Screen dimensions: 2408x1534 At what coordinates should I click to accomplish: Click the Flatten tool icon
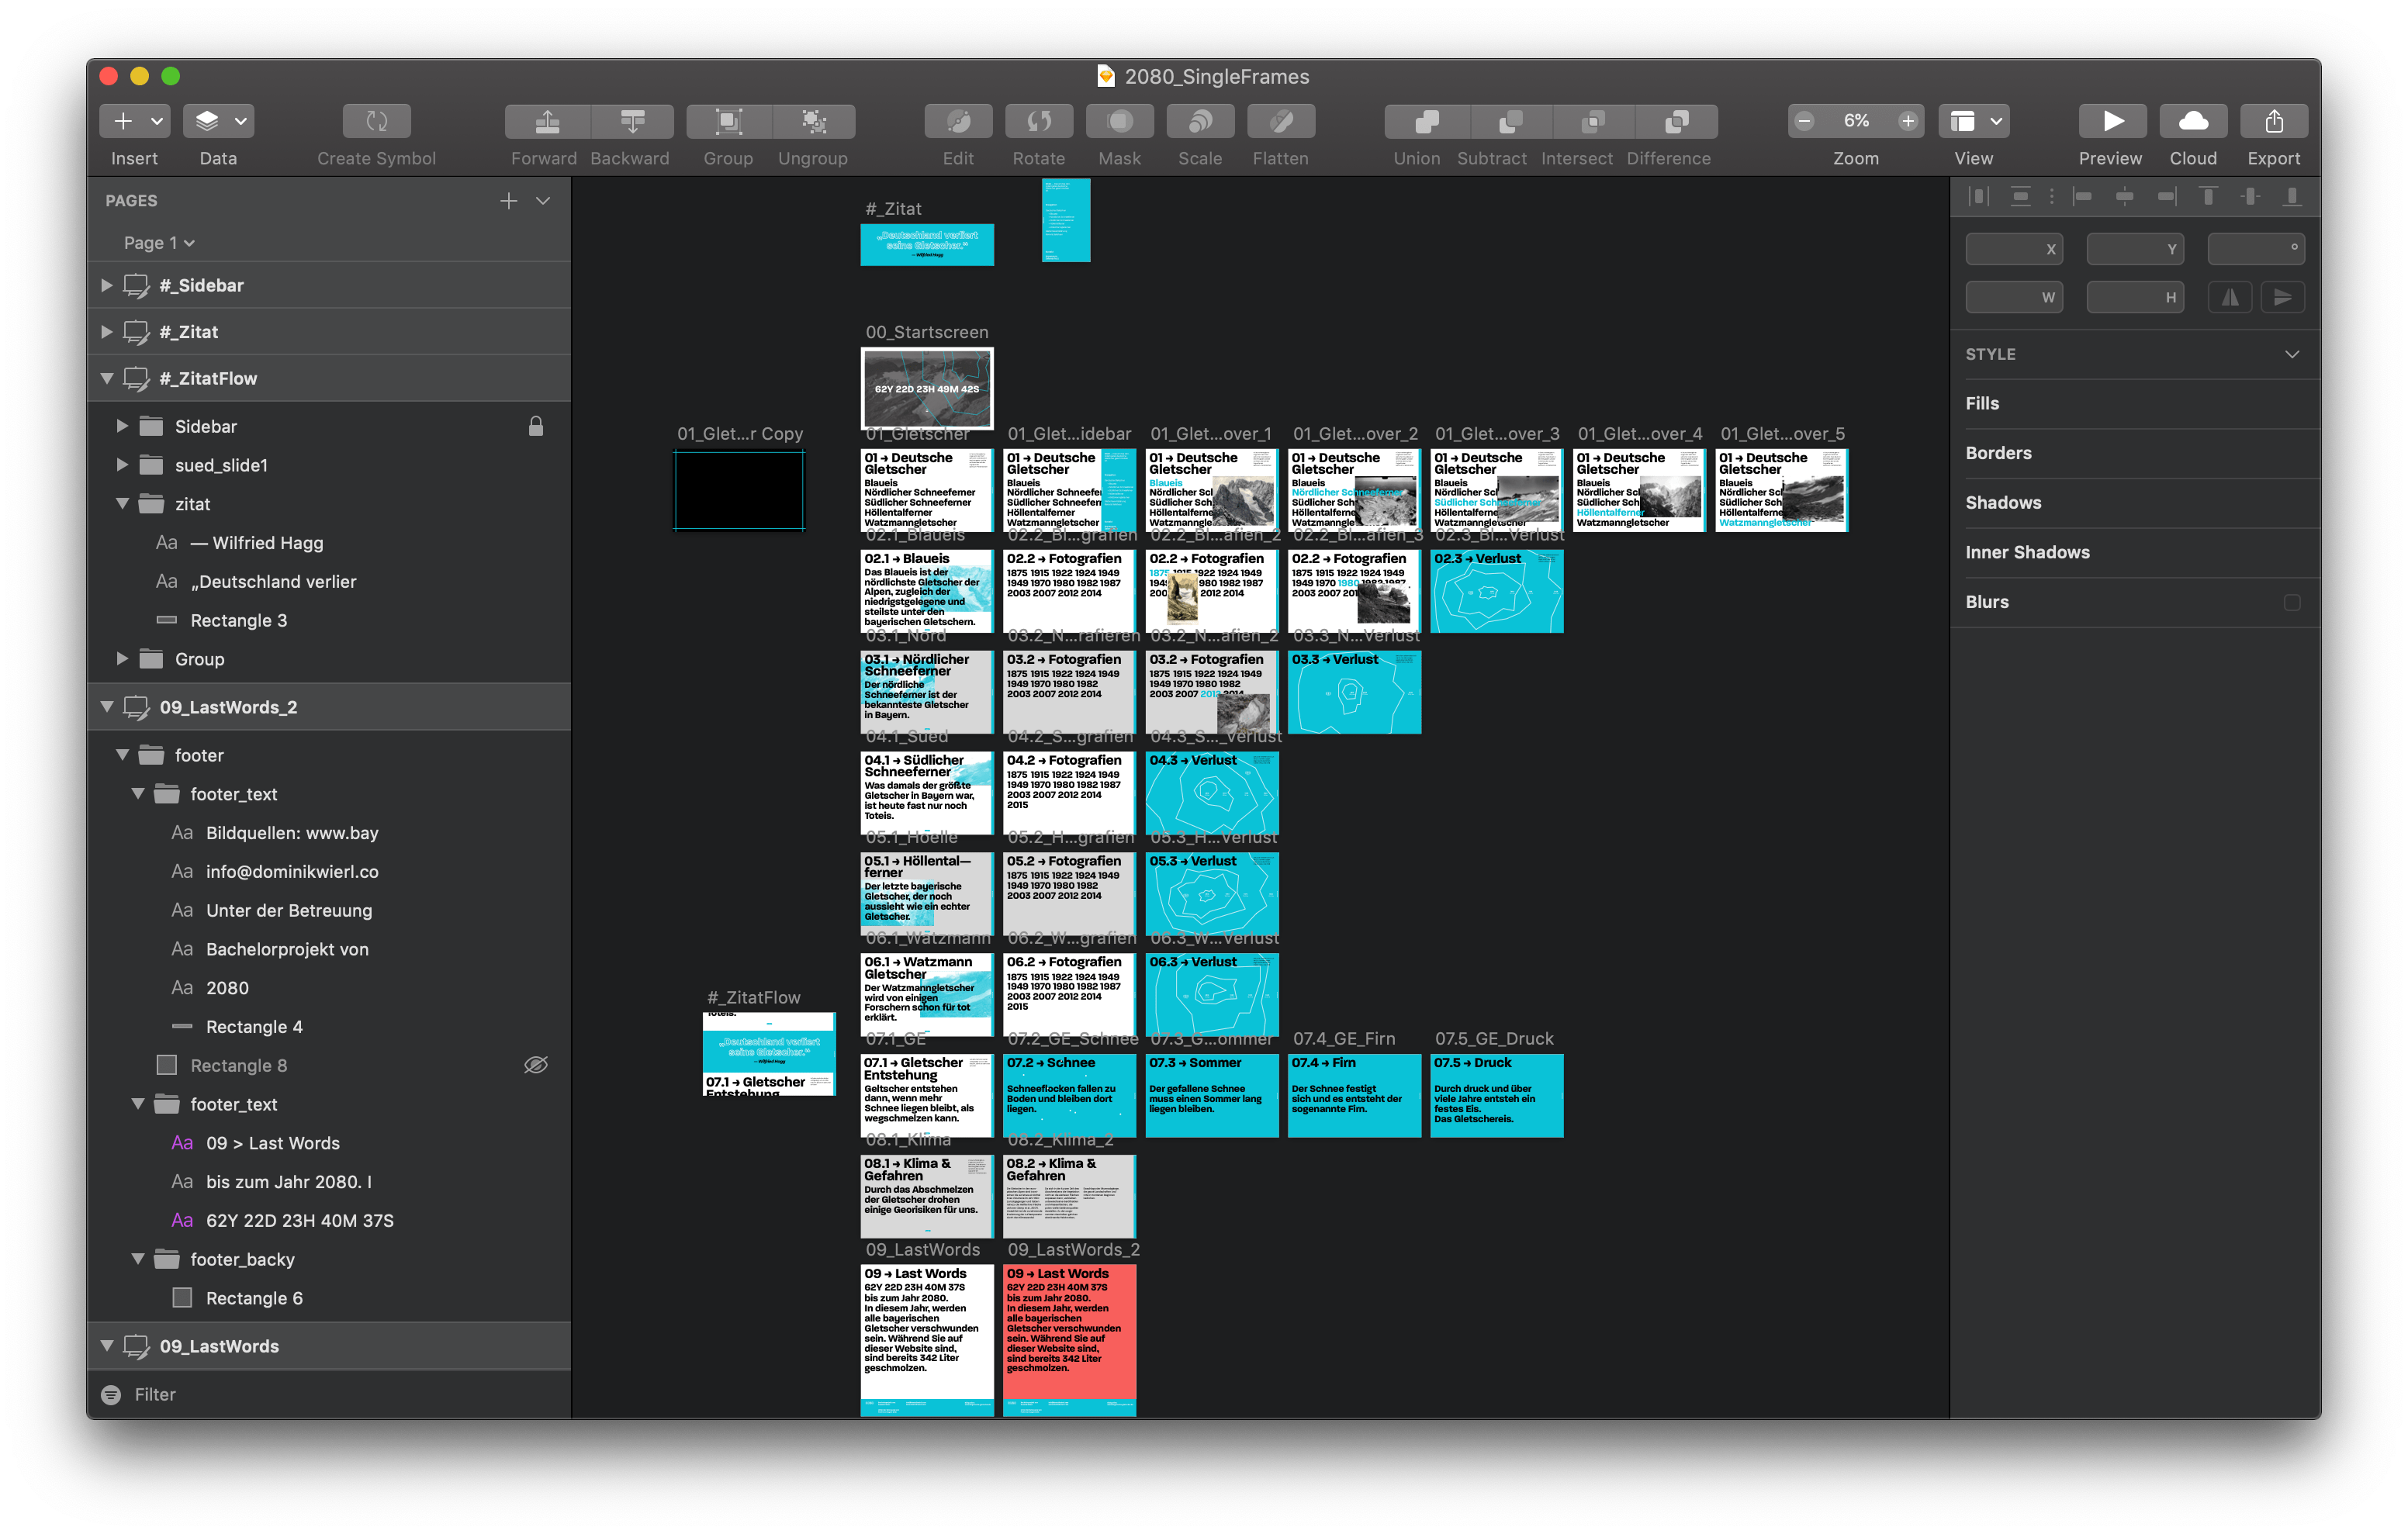coord(1281,121)
